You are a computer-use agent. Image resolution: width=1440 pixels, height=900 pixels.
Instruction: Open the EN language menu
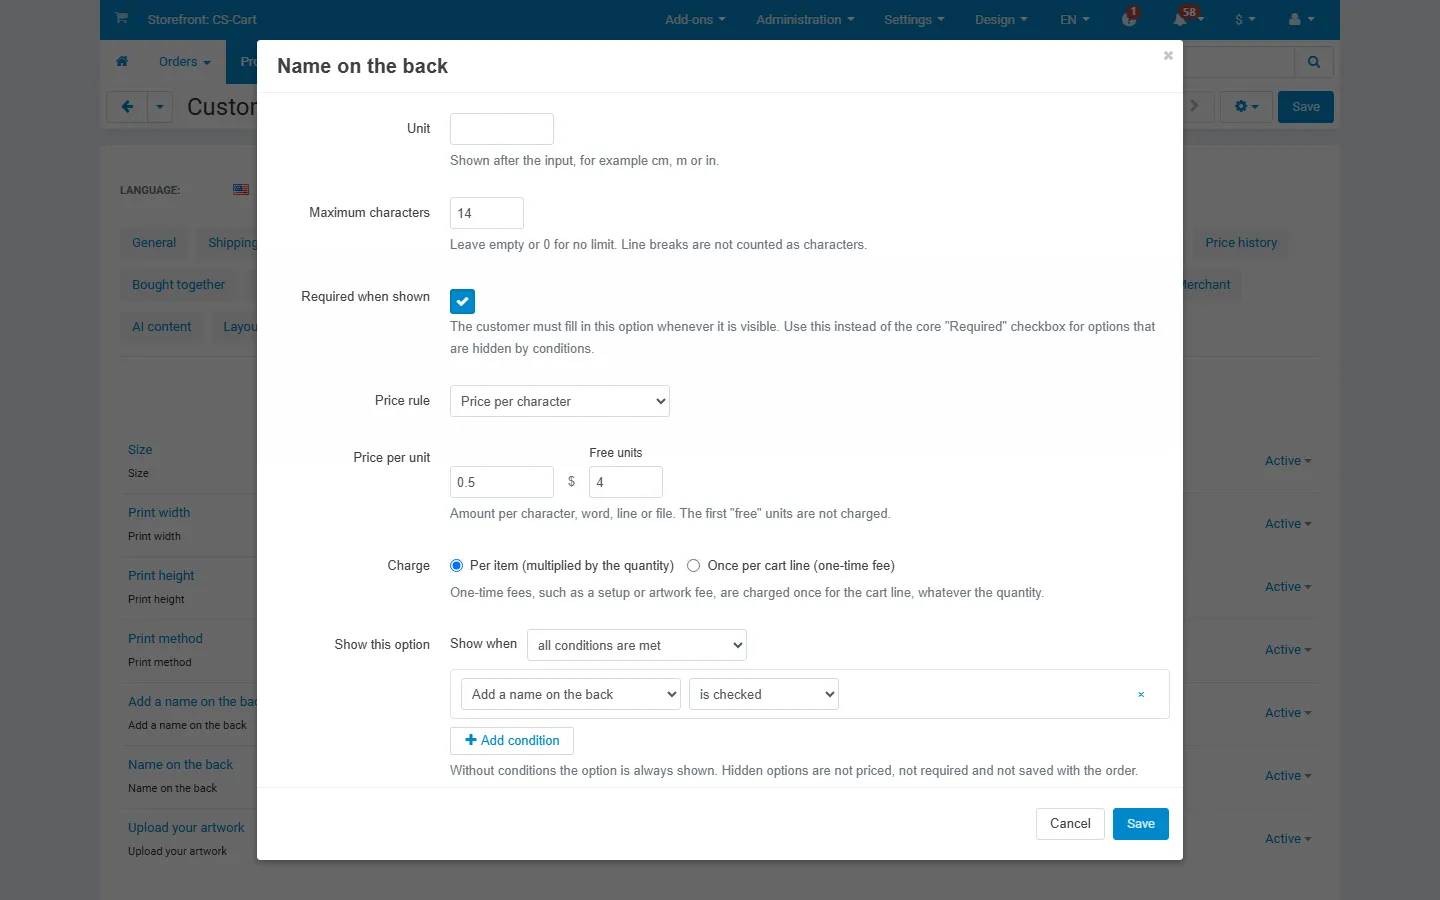coord(1075,19)
